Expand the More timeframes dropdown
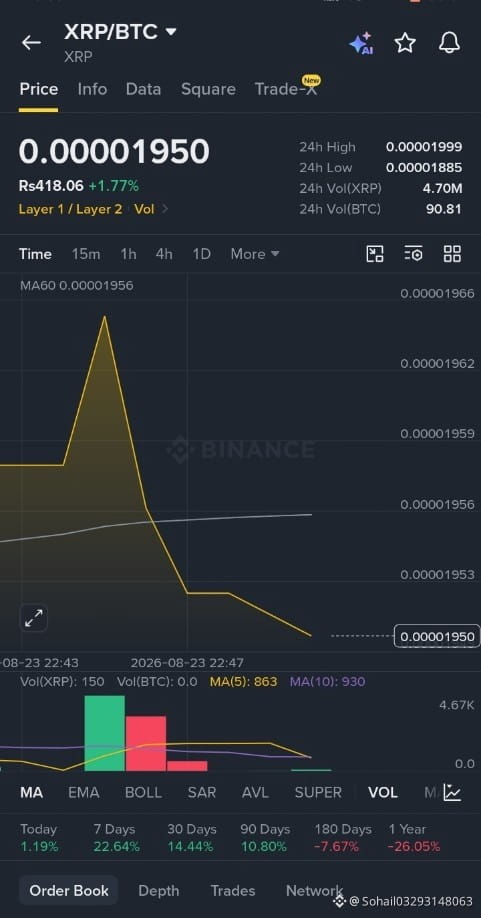 pyautogui.click(x=255, y=254)
